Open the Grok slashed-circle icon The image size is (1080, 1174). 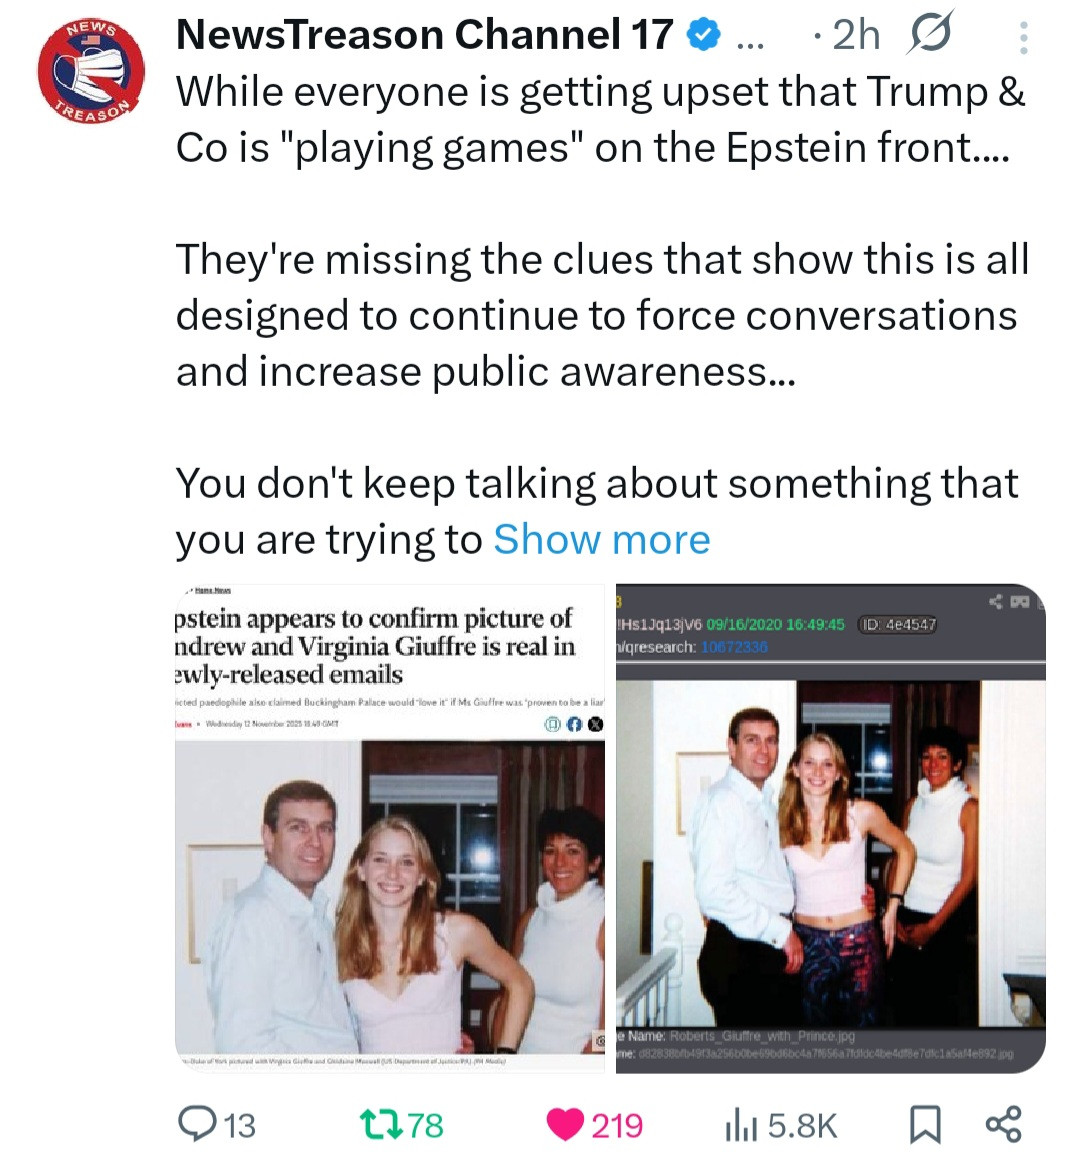[x=929, y=35]
